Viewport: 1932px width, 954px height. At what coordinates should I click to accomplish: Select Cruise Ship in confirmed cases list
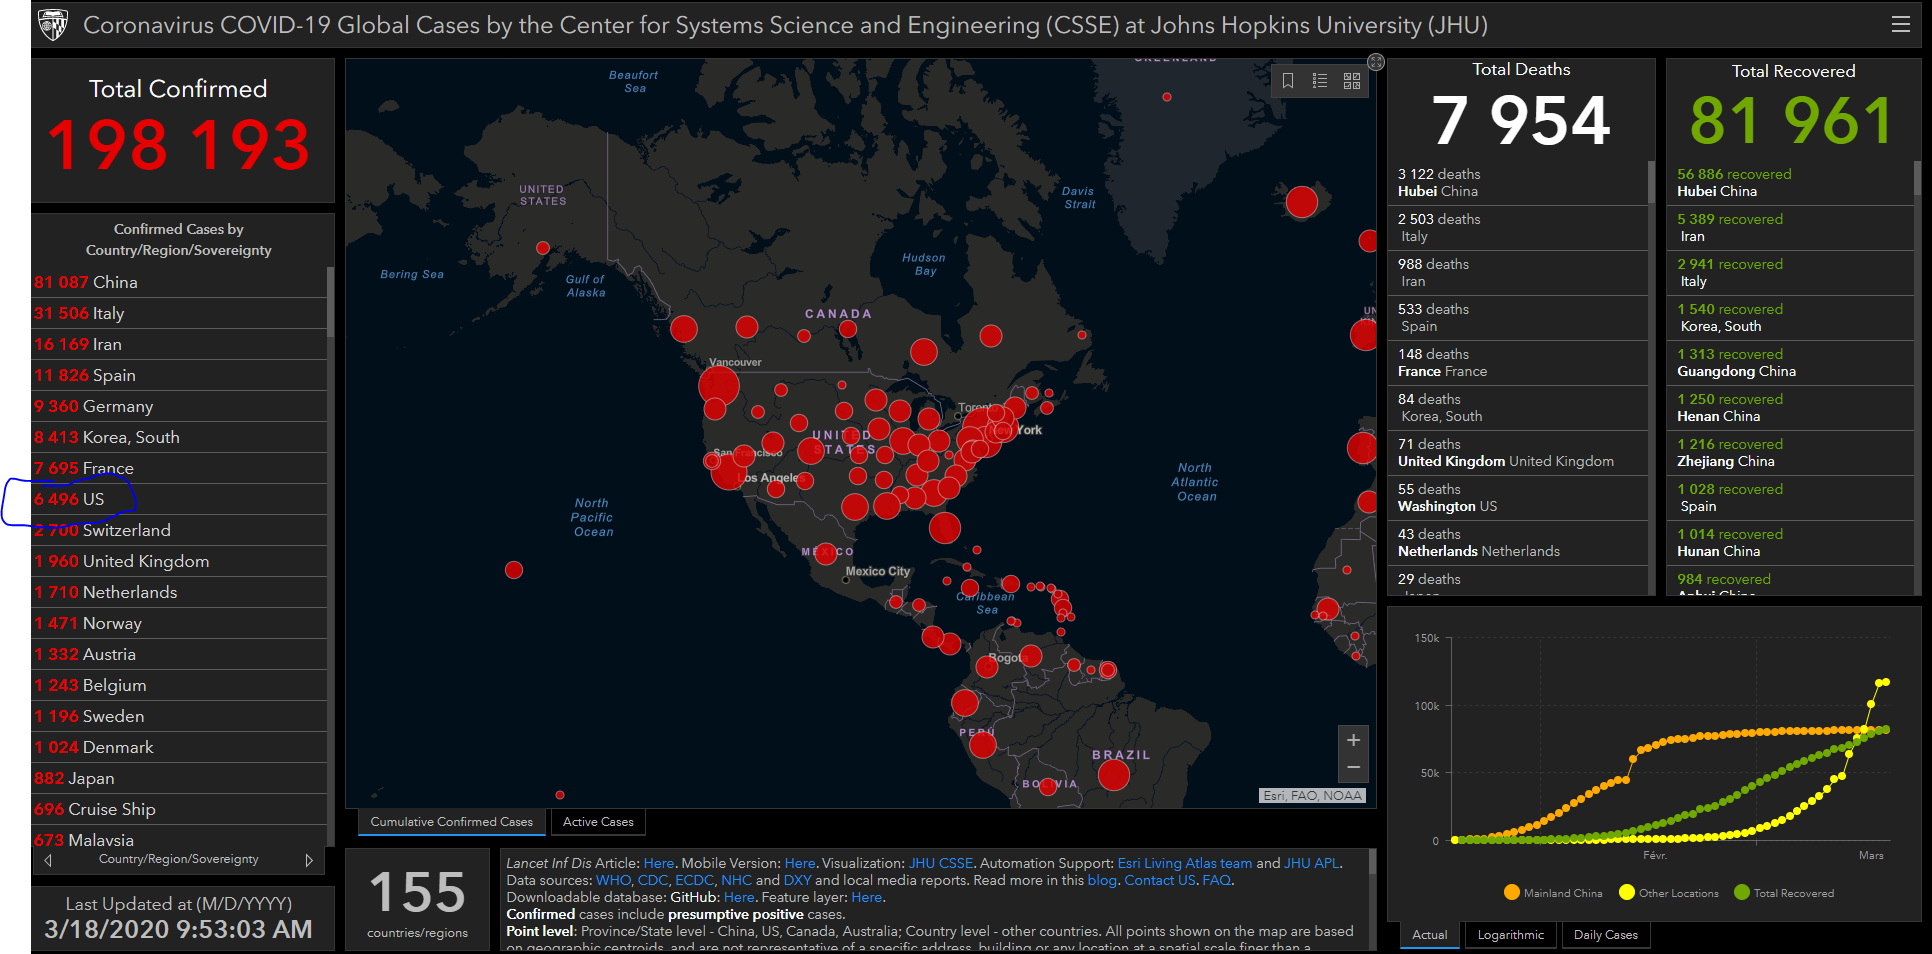pos(179,809)
